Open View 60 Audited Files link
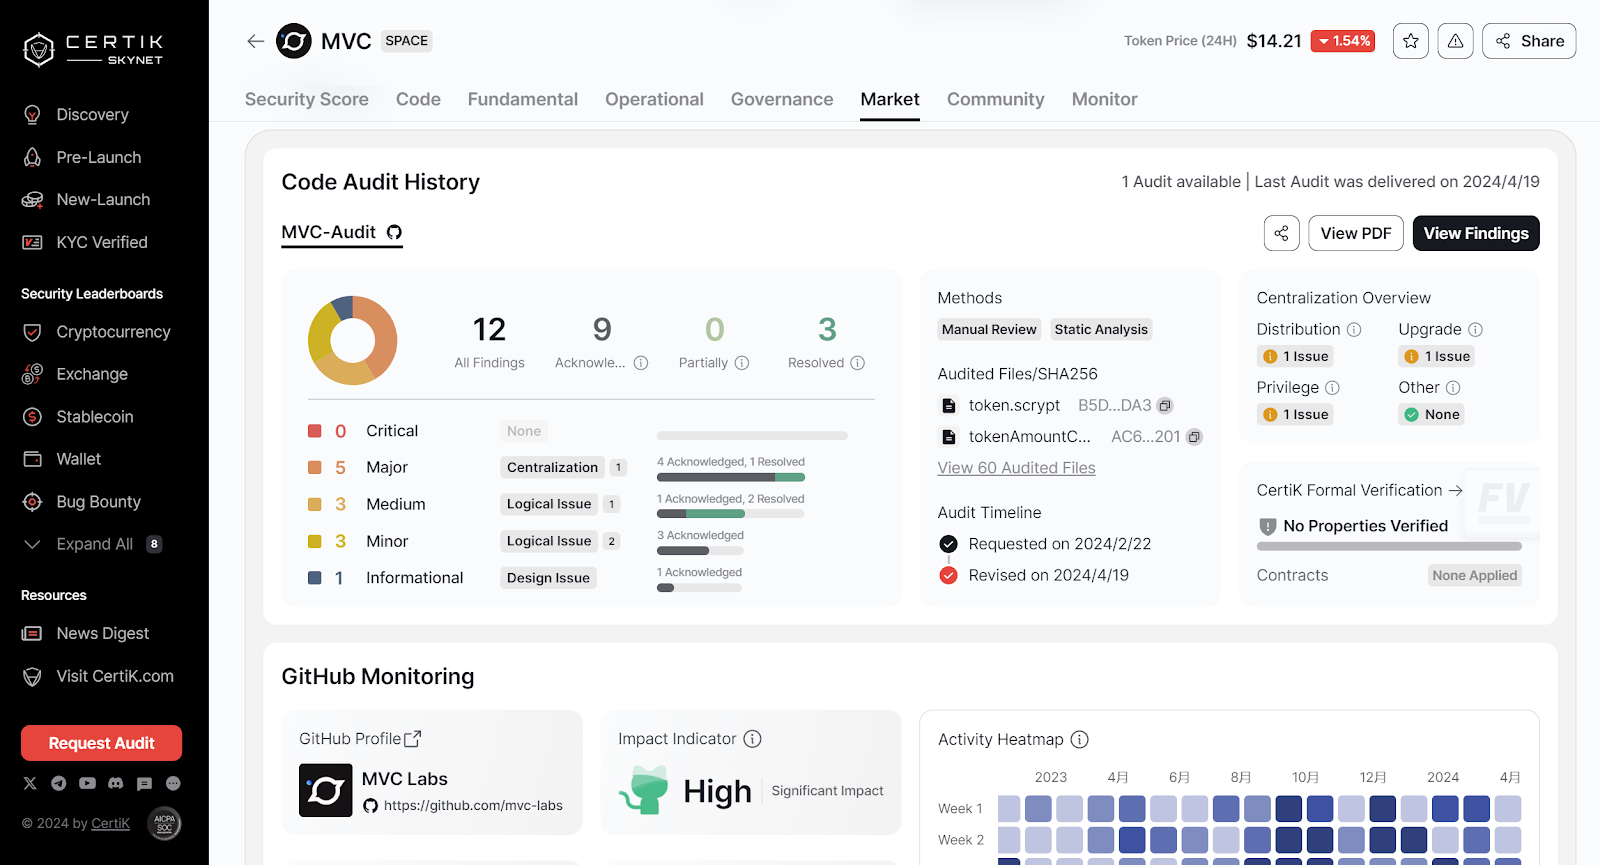The width and height of the screenshot is (1600, 865). (1016, 468)
